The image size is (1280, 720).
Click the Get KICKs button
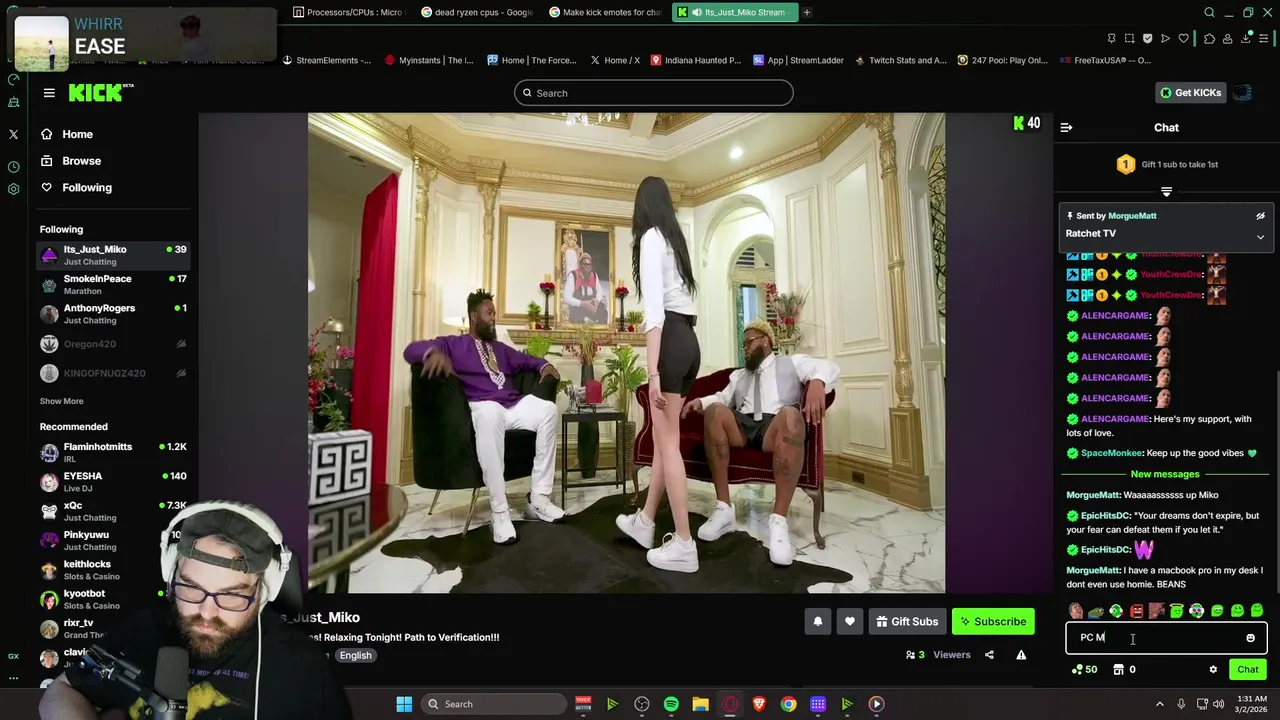coord(1190,93)
